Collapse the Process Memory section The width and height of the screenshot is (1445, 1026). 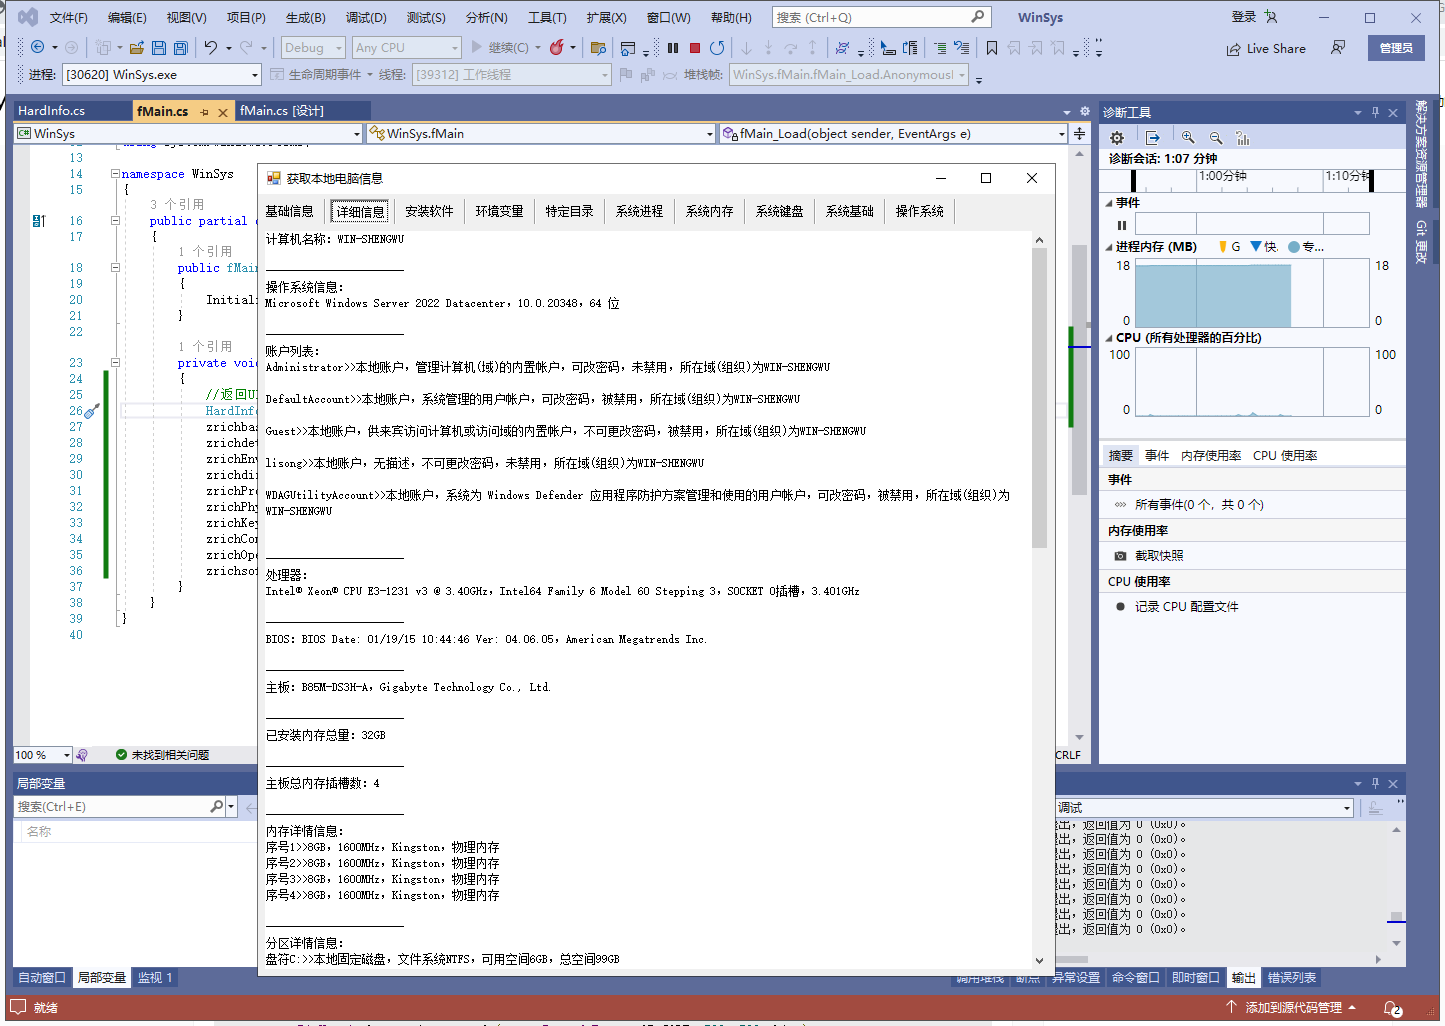(x=1109, y=247)
